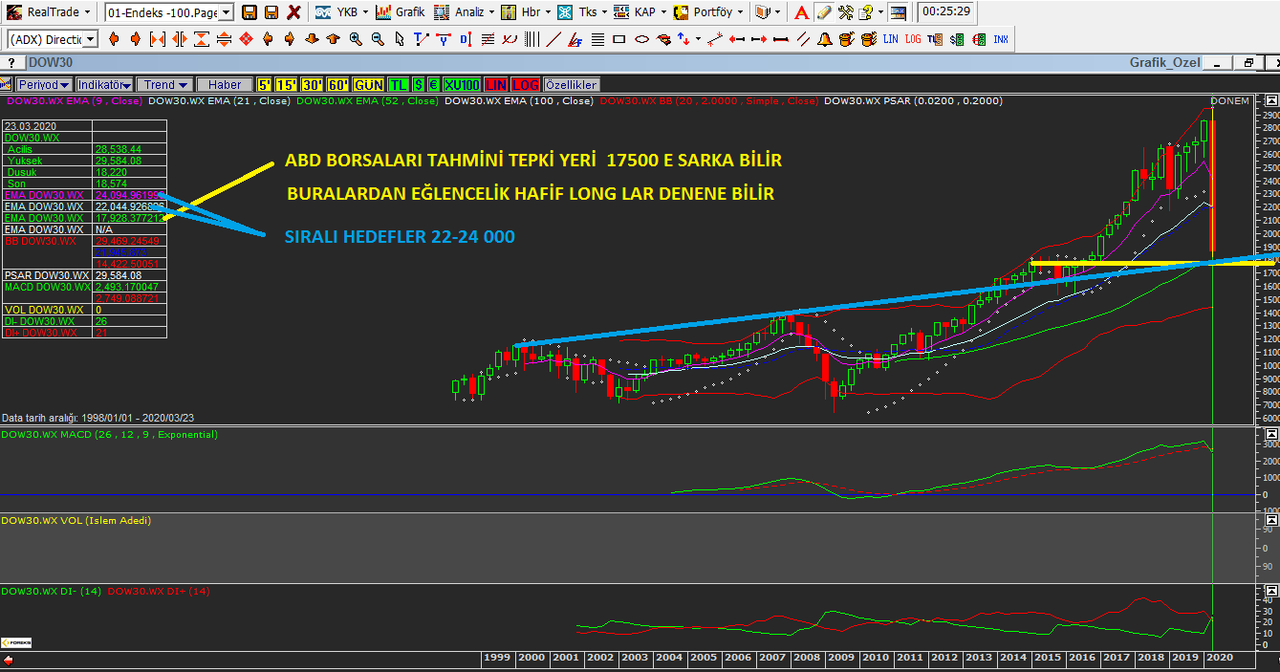
Task: Switch chart currency to green $ button
Action: pyautogui.click(x=418, y=85)
